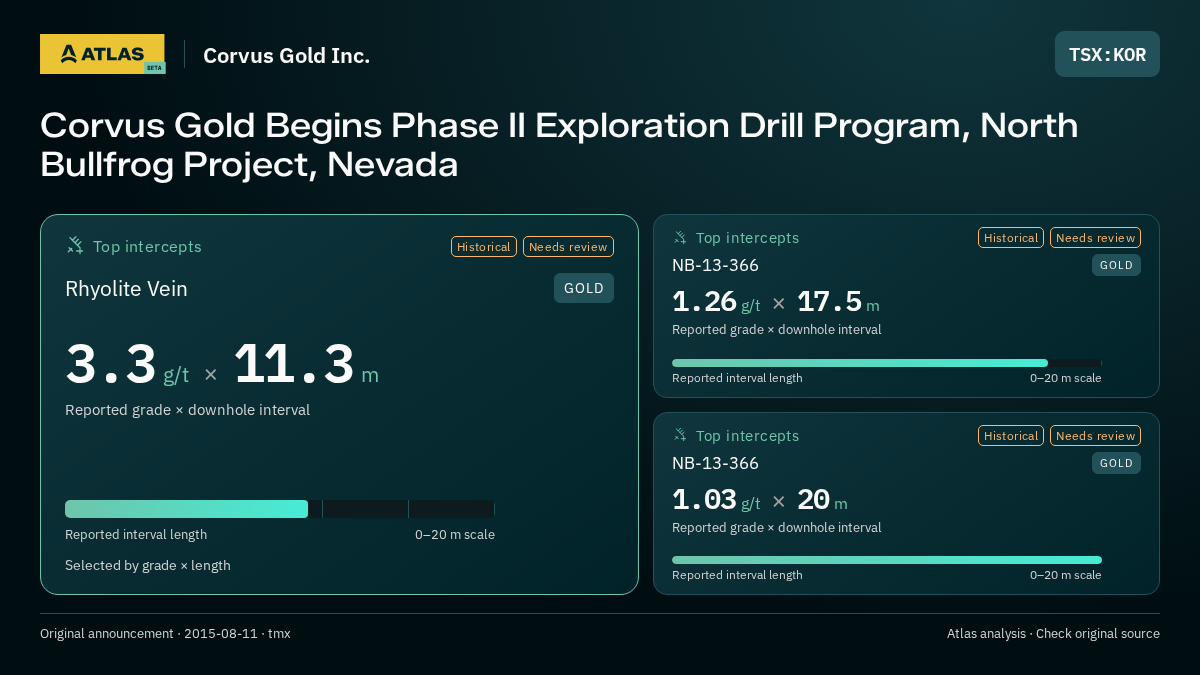Click the Atlas logo badge

102,54
